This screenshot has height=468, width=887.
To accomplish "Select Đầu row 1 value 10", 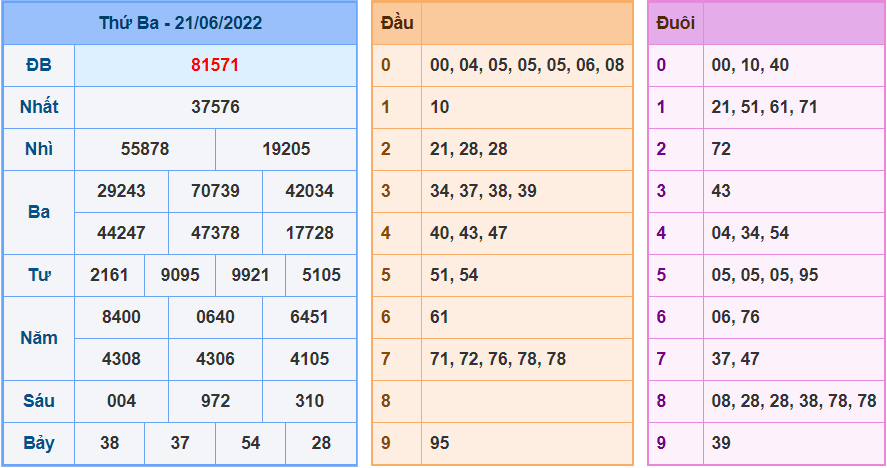I will [x=440, y=107].
